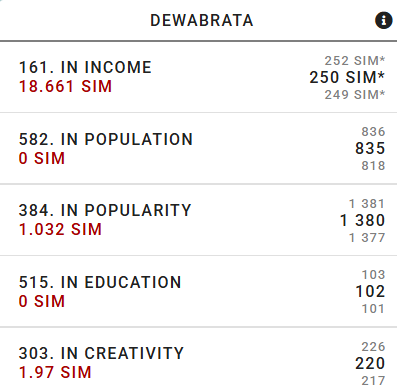Viewport: 397px width, 392px height.
Task: Choose the bold 835 population value
Action: pyautogui.click(x=370, y=148)
